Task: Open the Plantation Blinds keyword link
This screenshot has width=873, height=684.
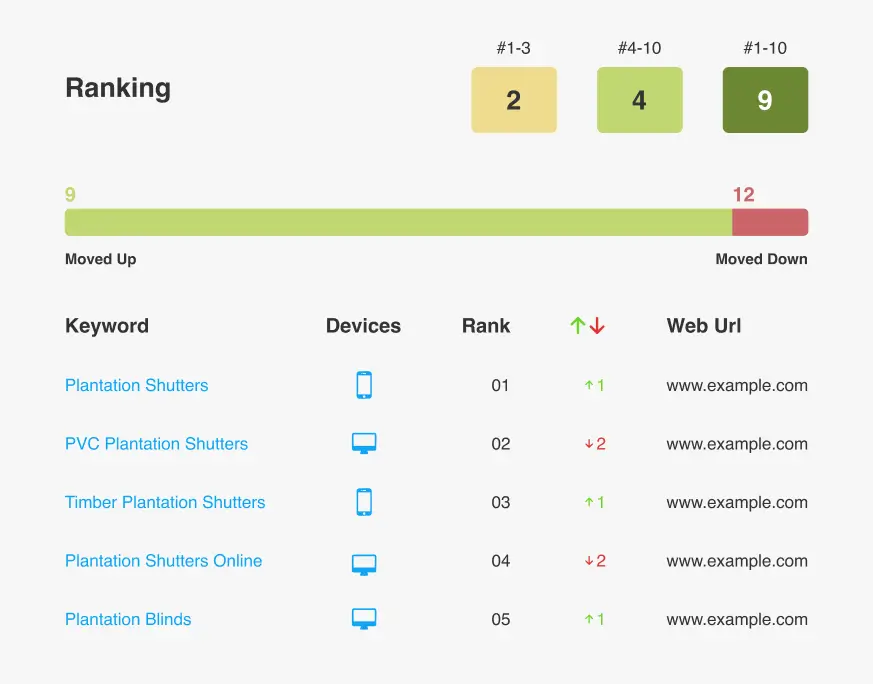Action: click(128, 619)
